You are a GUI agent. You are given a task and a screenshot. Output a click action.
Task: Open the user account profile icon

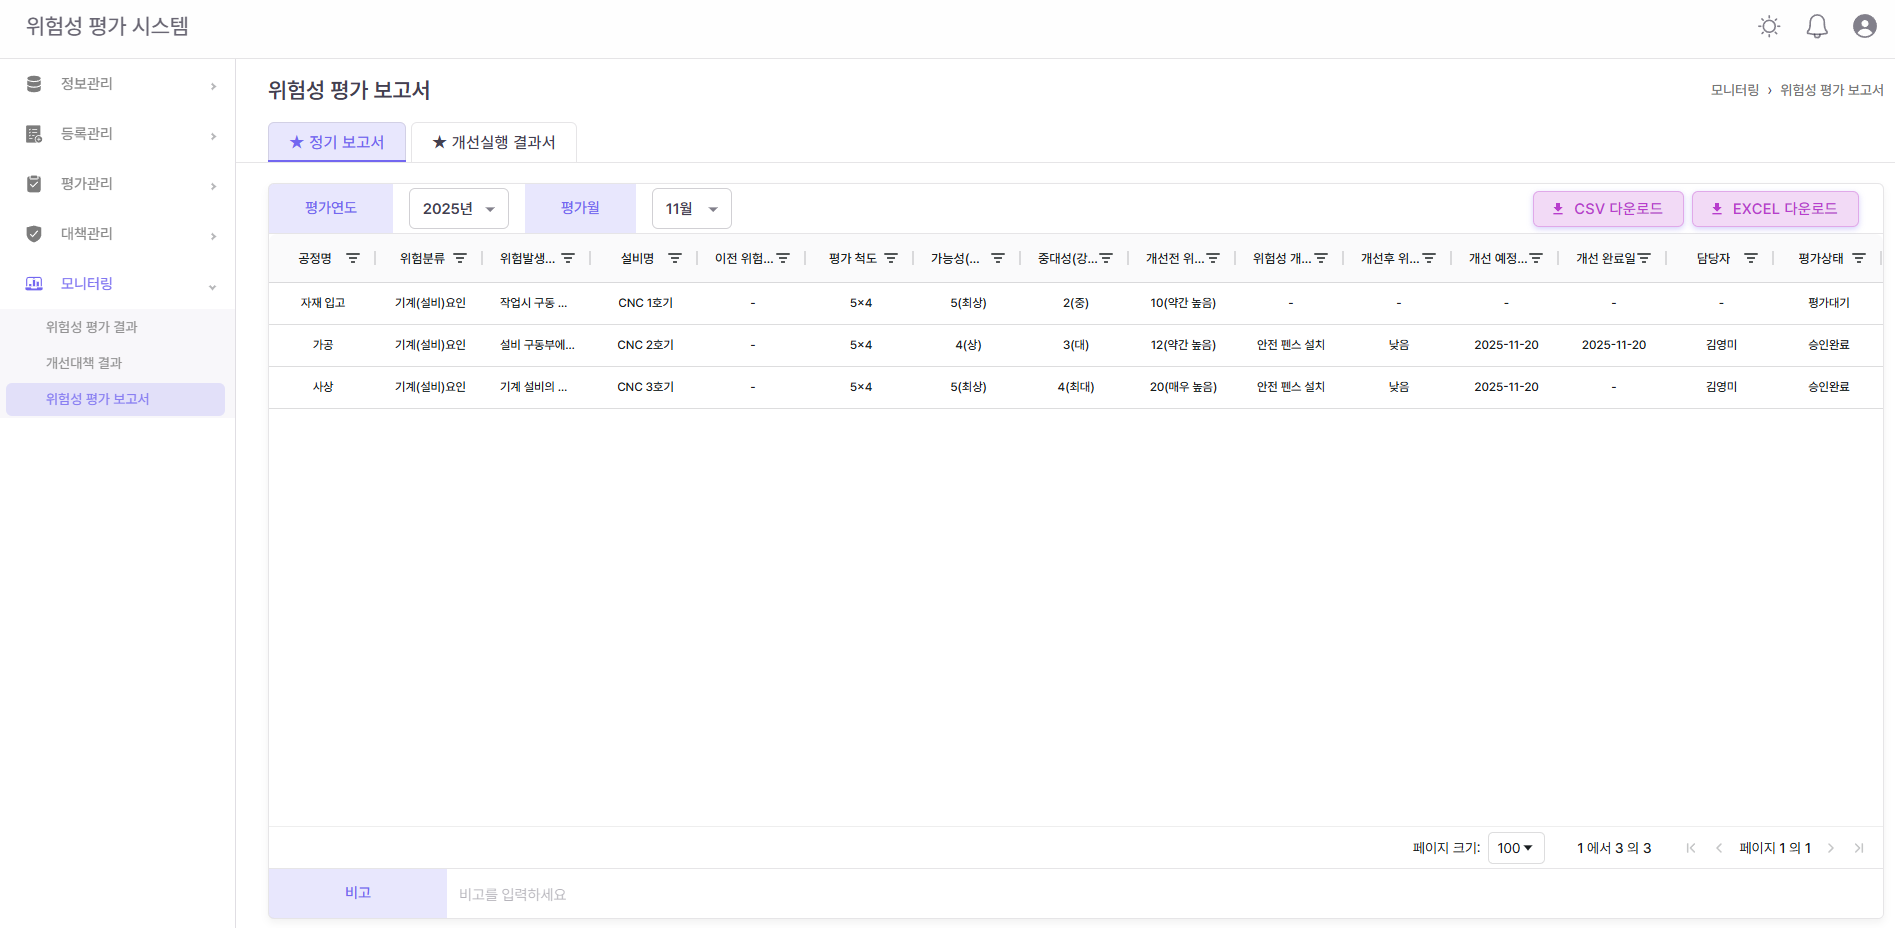(1864, 27)
